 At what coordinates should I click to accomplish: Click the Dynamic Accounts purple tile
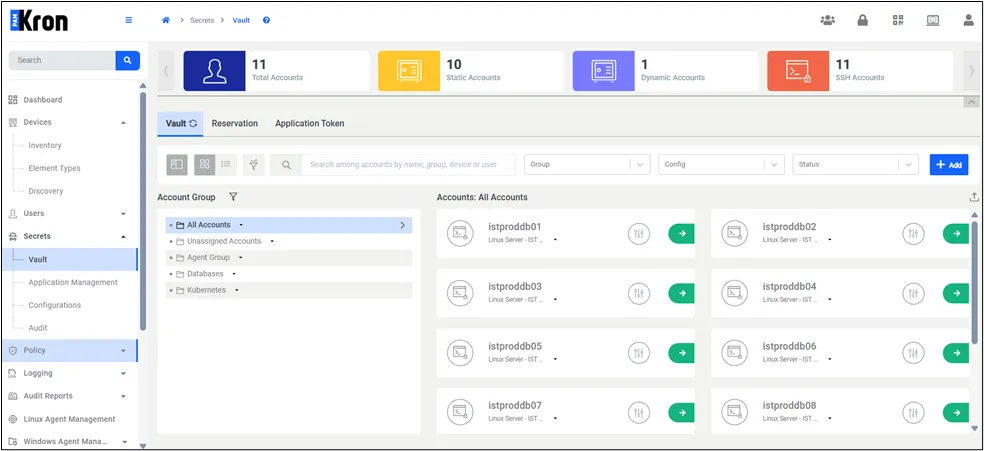pos(603,71)
